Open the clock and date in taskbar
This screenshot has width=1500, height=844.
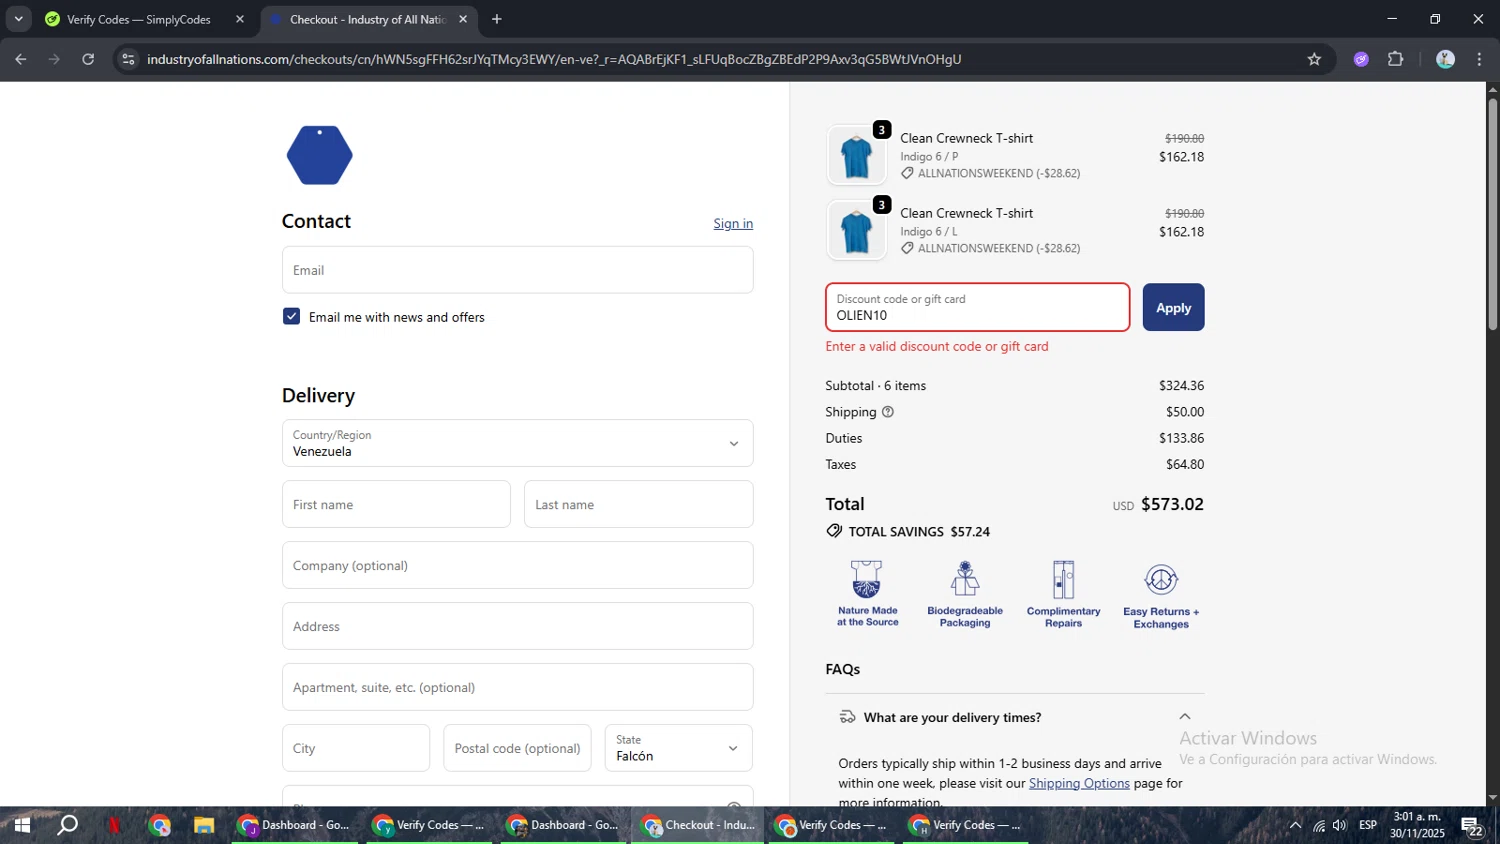point(1417,825)
